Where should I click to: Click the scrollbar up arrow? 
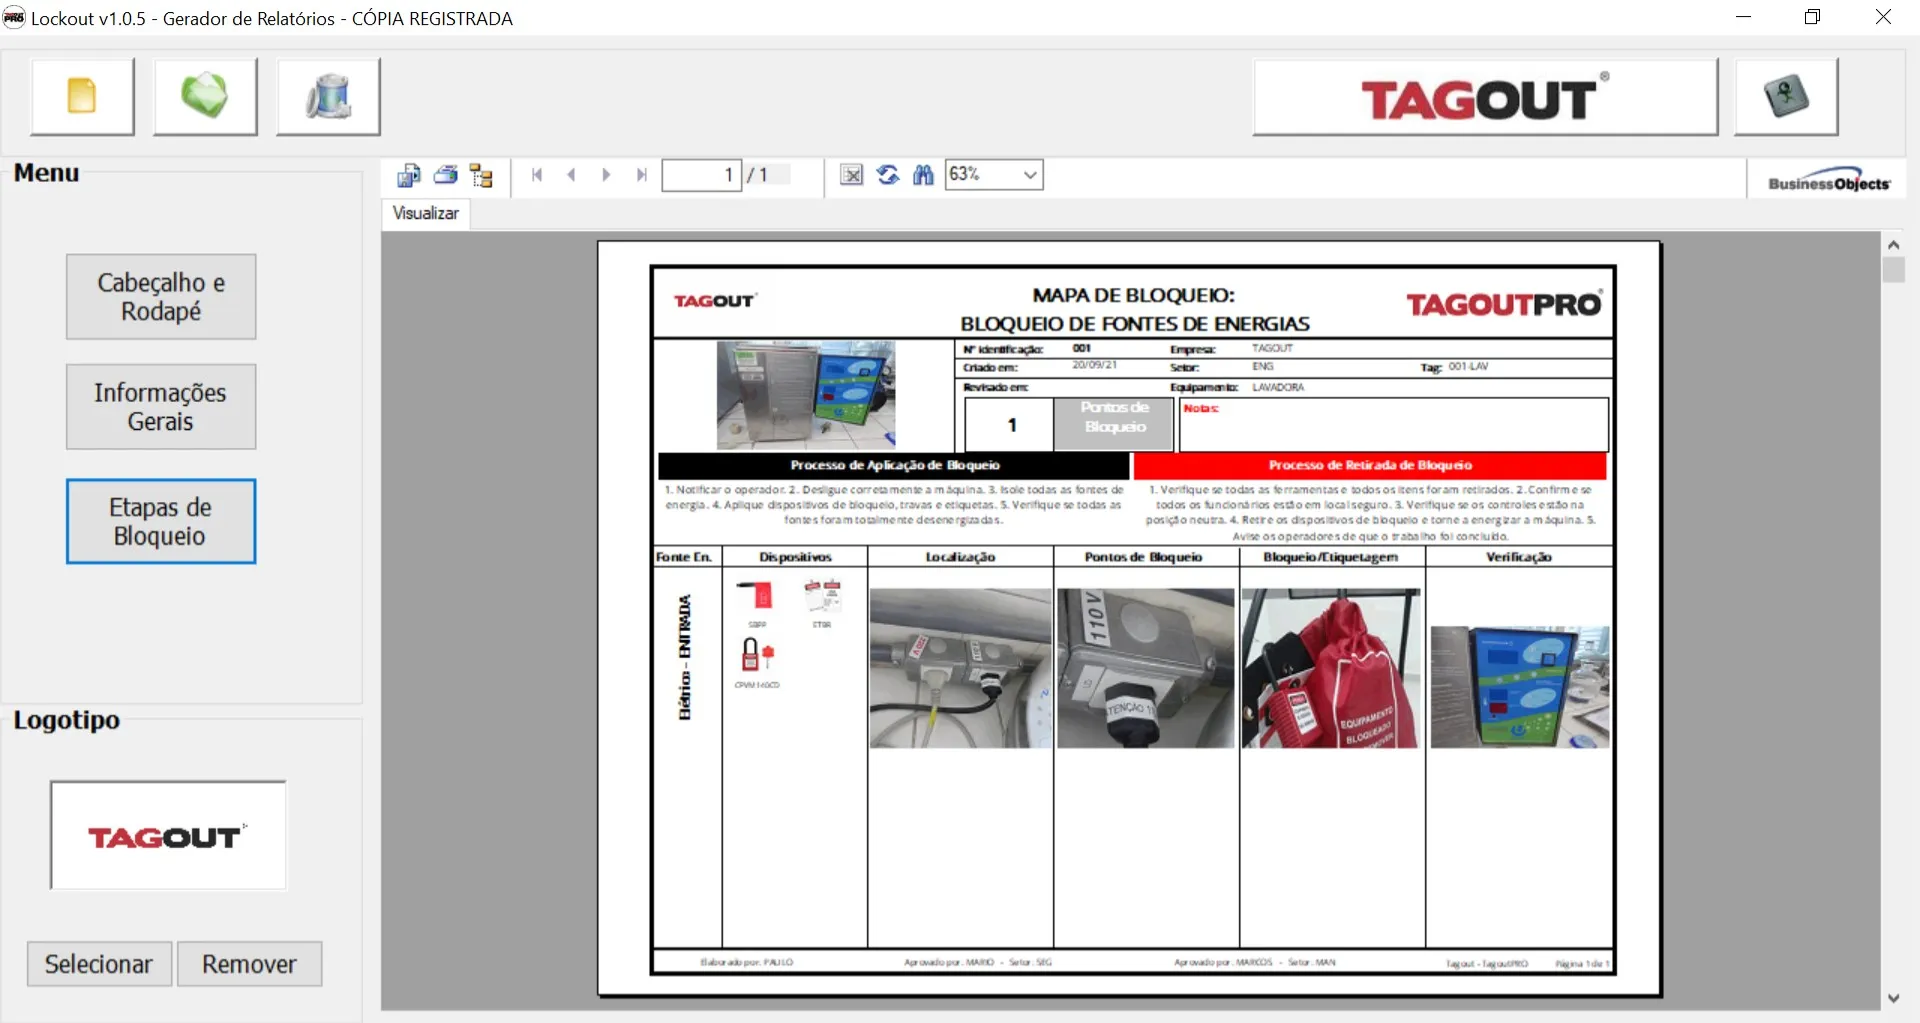[1893, 244]
